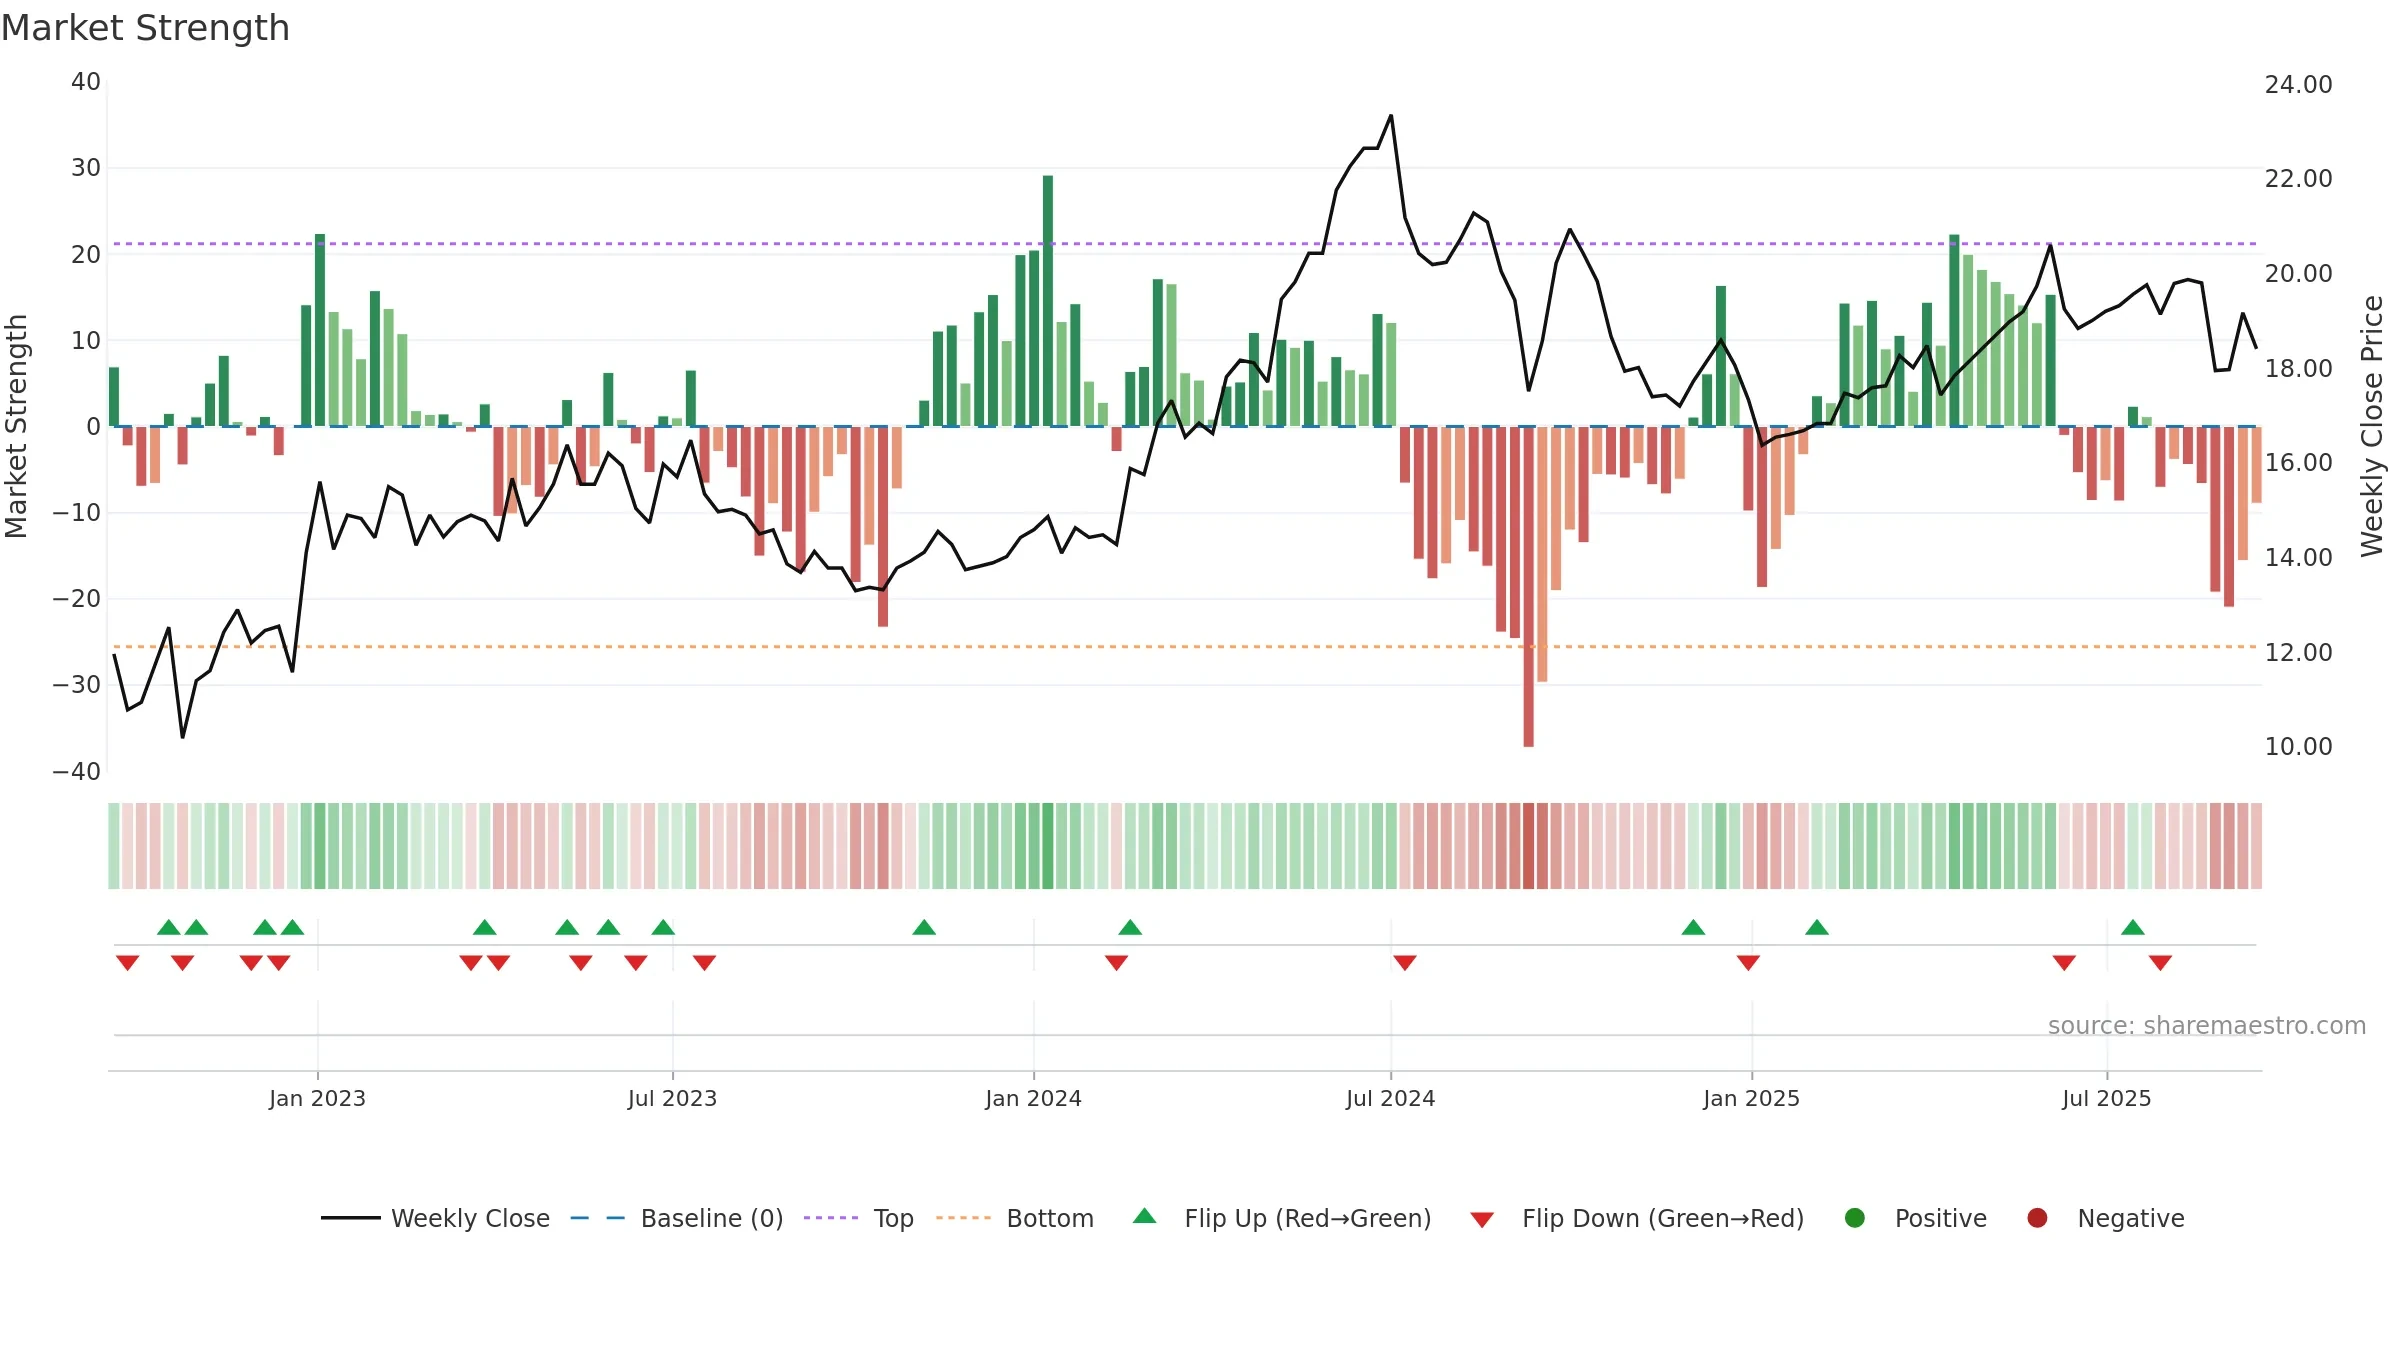2400x1350 pixels.
Task: Click the 40 tick on the strength axis
Action: (86, 82)
